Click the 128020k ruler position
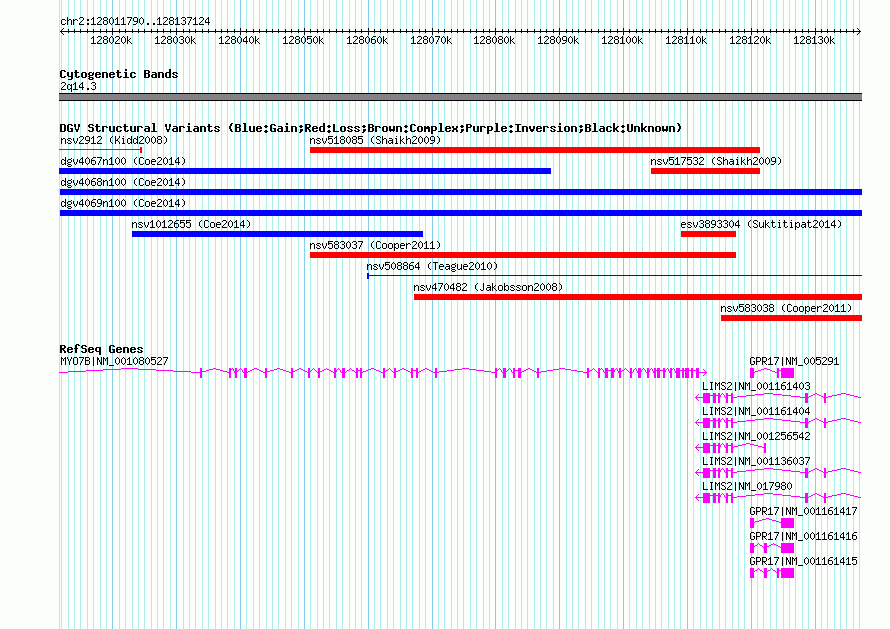 tap(111, 40)
